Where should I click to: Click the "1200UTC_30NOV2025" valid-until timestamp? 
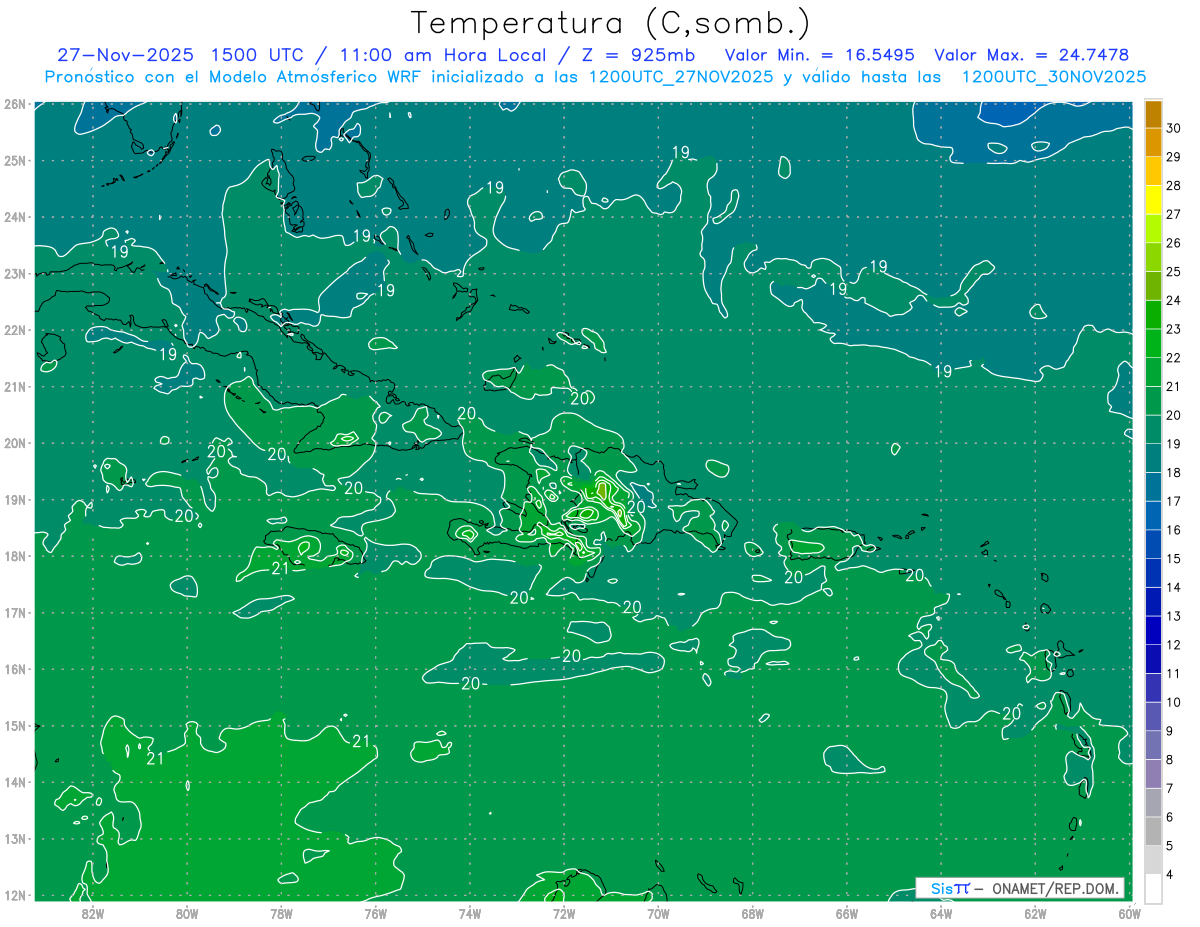pyautogui.click(x=1053, y=77)
